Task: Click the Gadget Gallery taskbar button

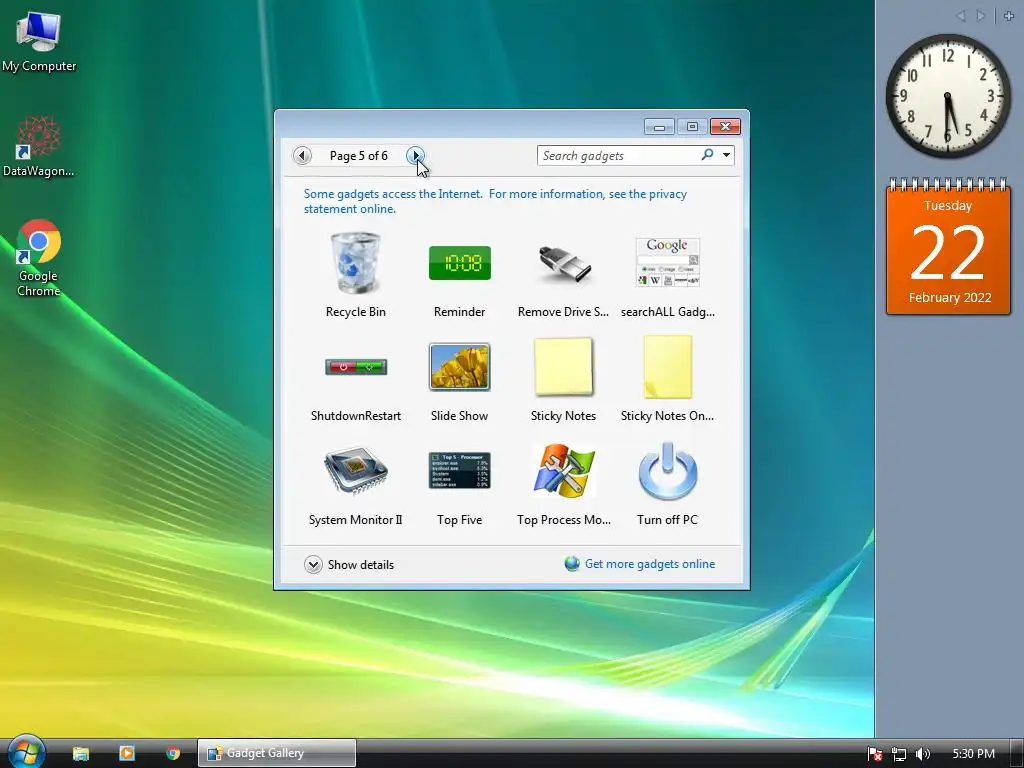Action: 277,753
